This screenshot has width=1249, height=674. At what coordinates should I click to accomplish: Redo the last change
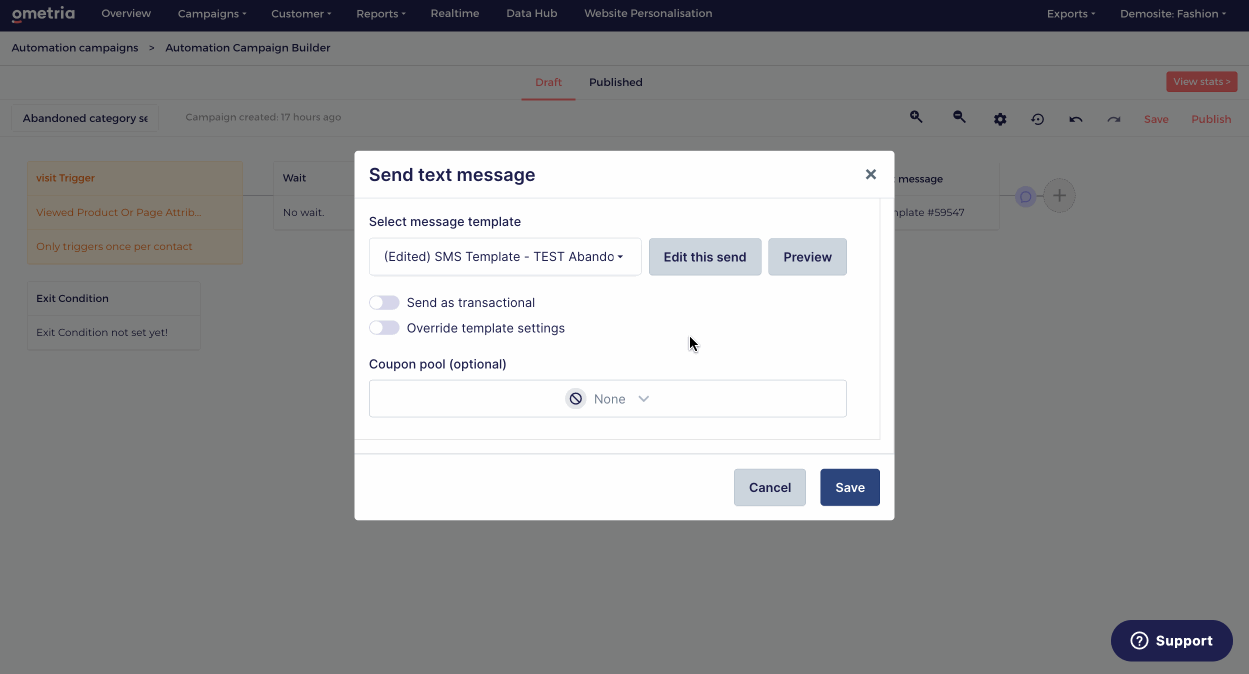coord(1114,119)
